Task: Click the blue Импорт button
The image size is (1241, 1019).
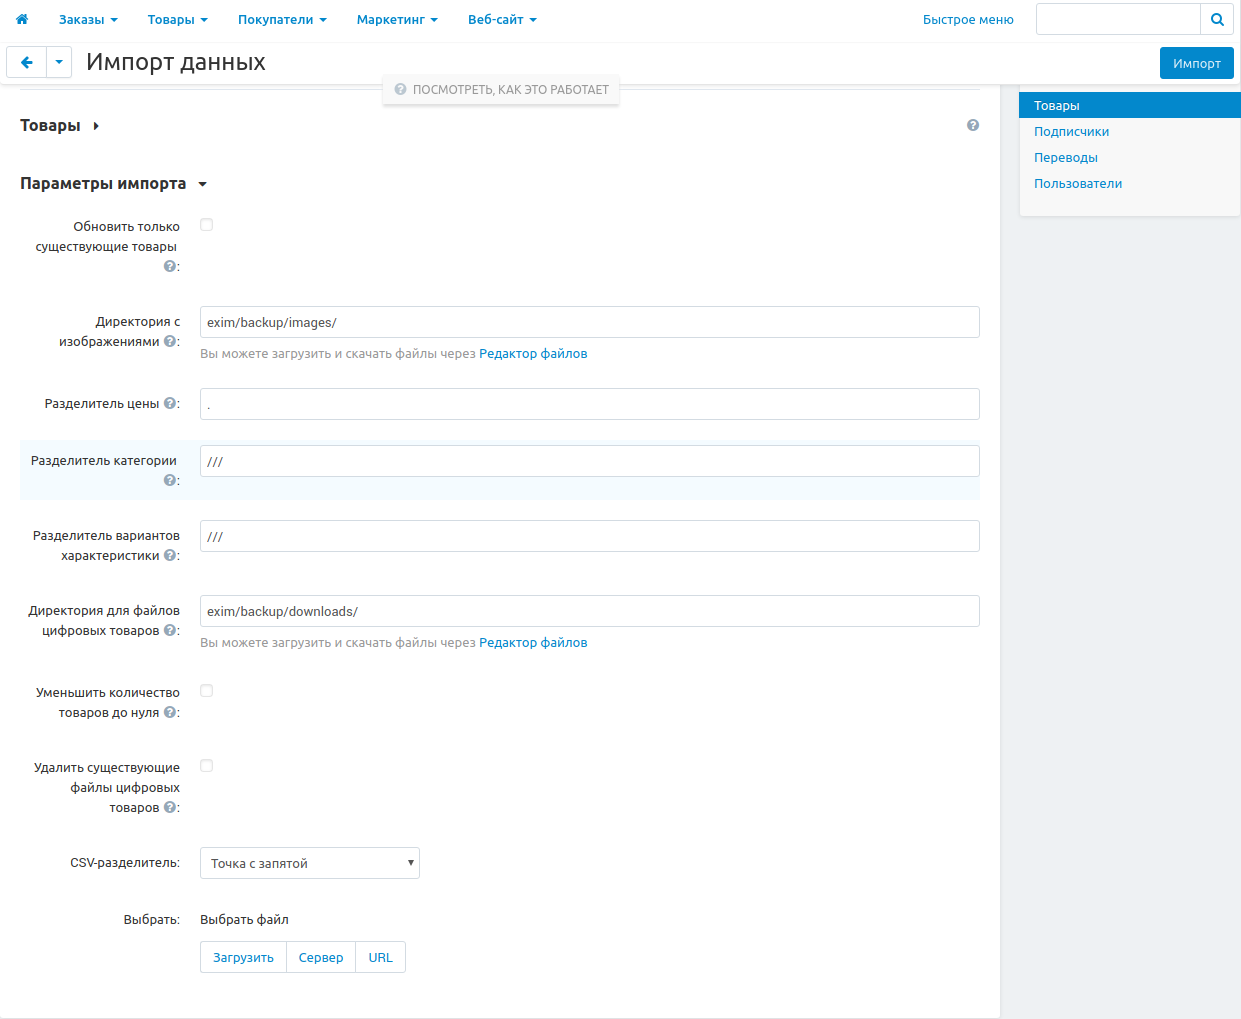Action: point(1196,63)
